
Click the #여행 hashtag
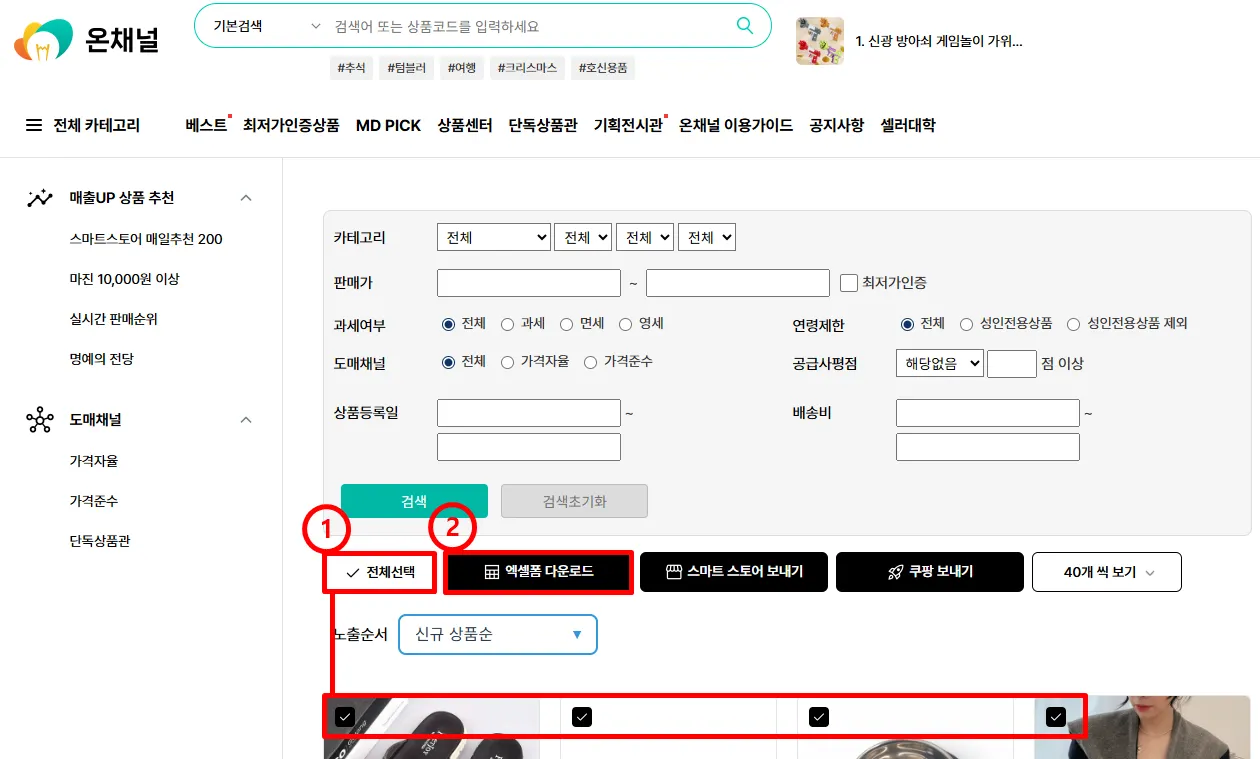462,68
